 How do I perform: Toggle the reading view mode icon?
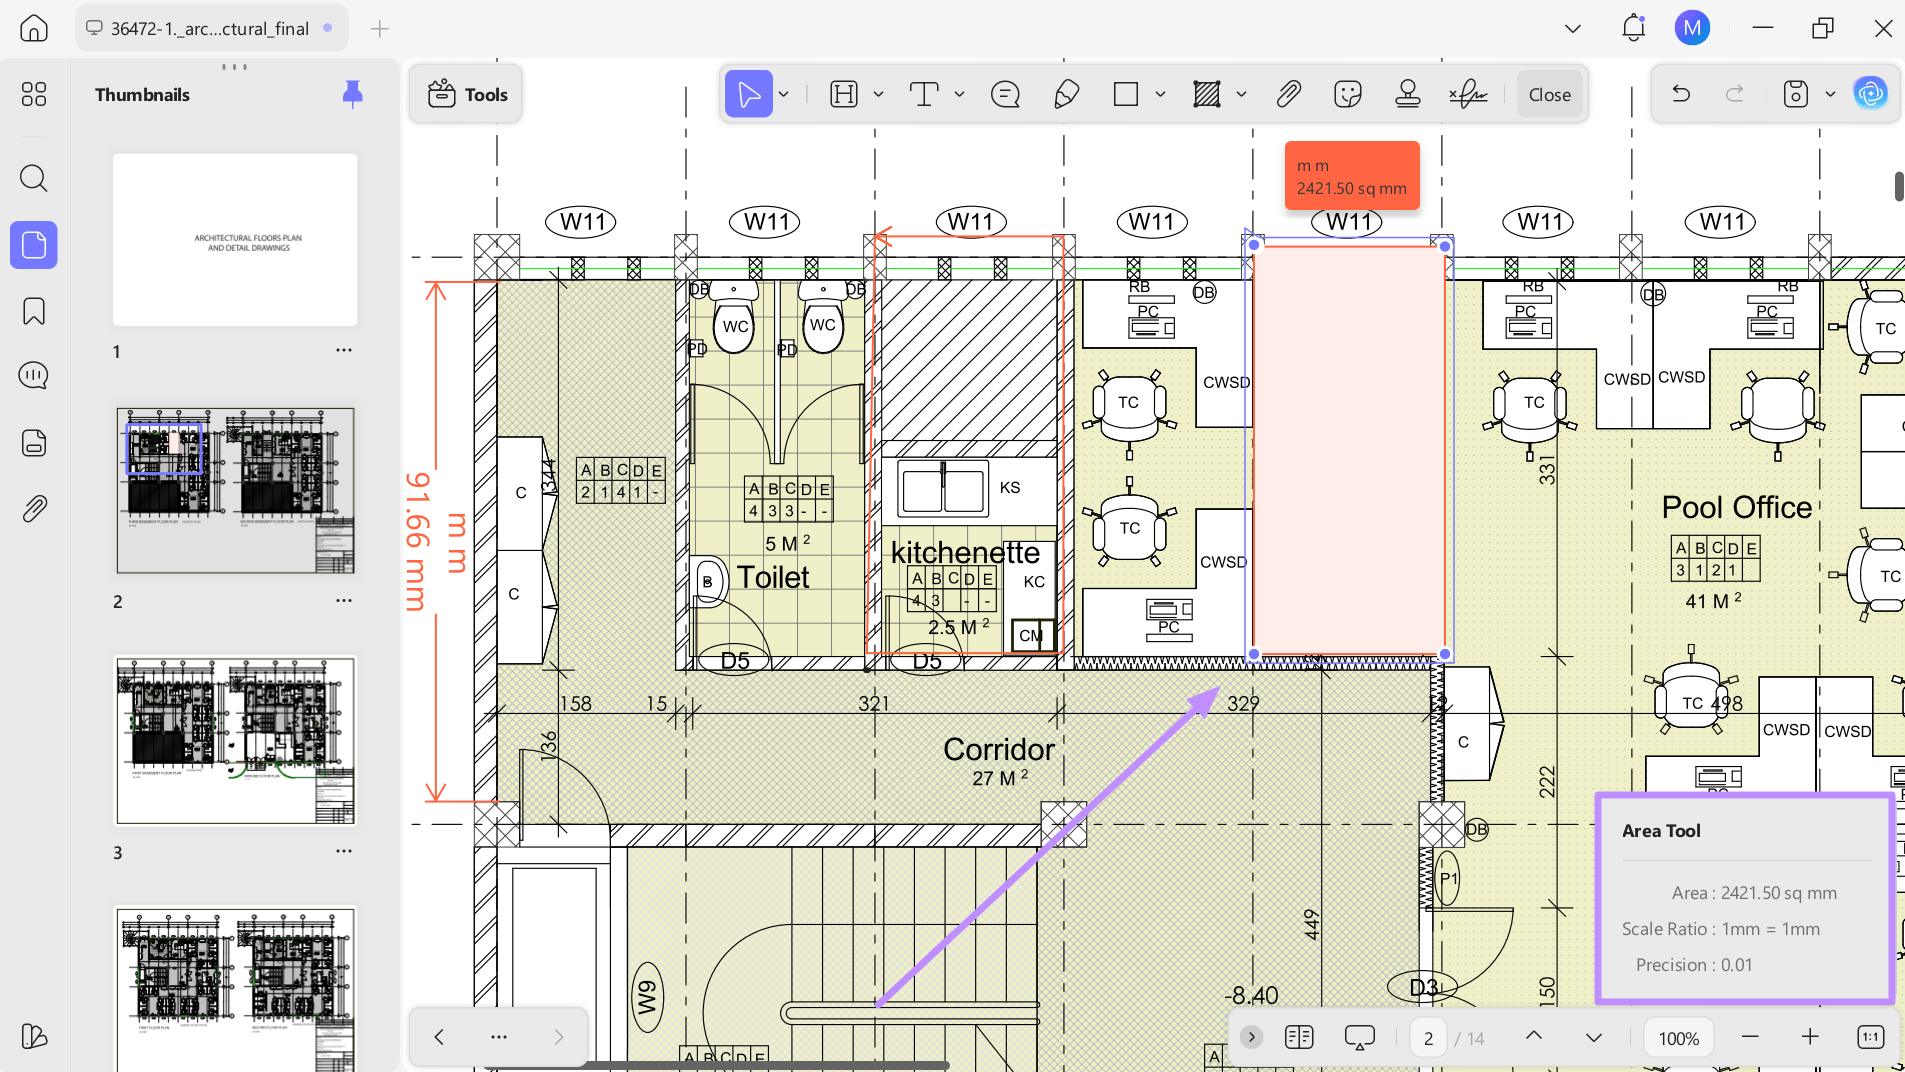point(1299,1037)
